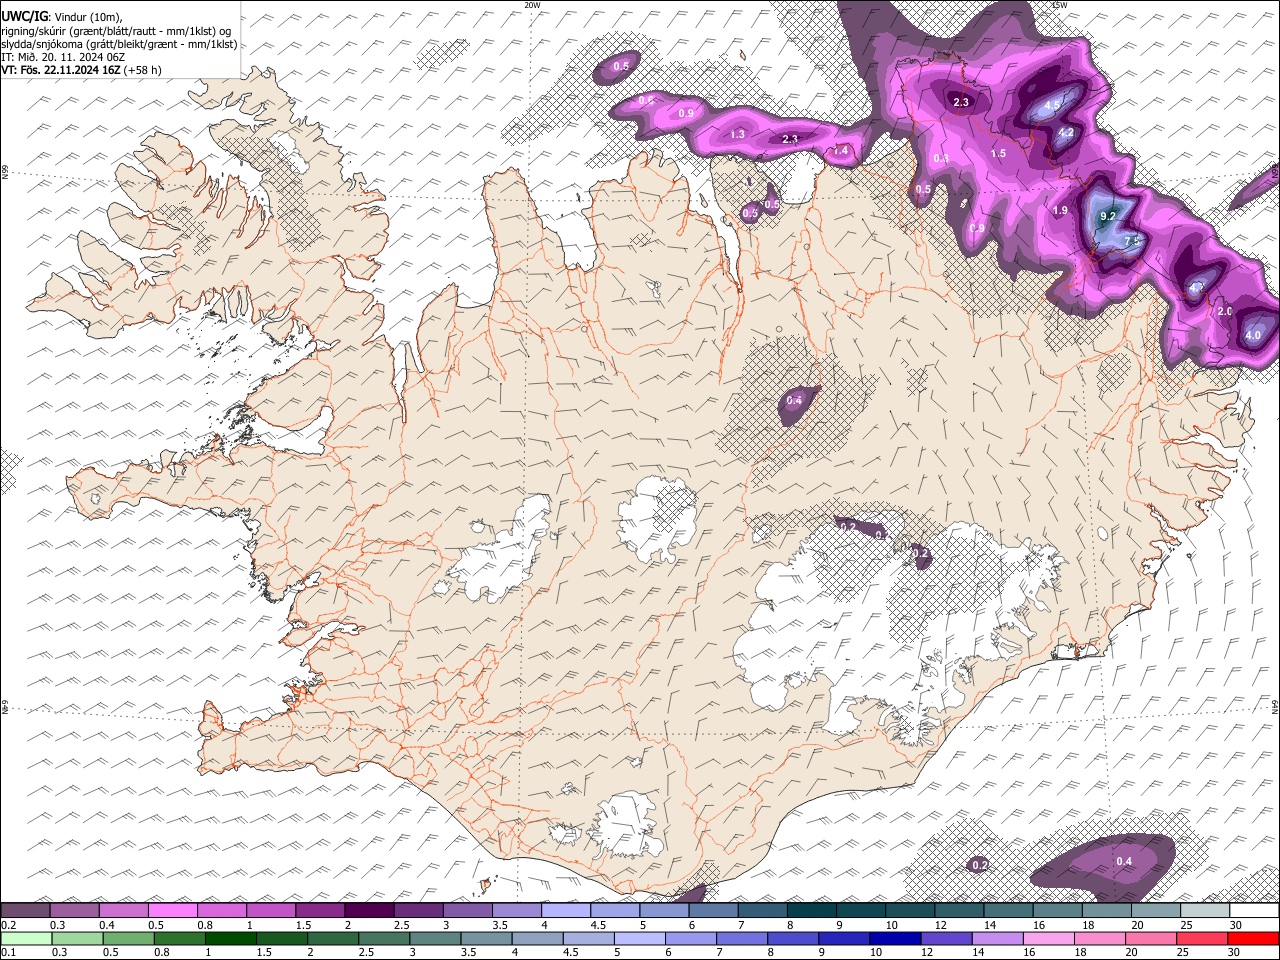
Task: Pick the snow scale swatch starting at 4
Action: pos(566,911)
